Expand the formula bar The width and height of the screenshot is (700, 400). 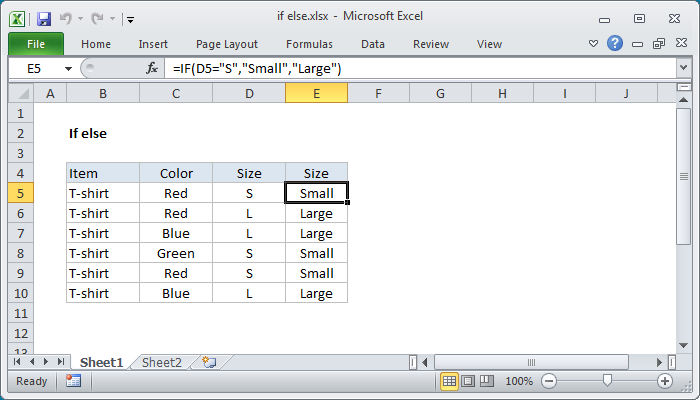point(683,68)
